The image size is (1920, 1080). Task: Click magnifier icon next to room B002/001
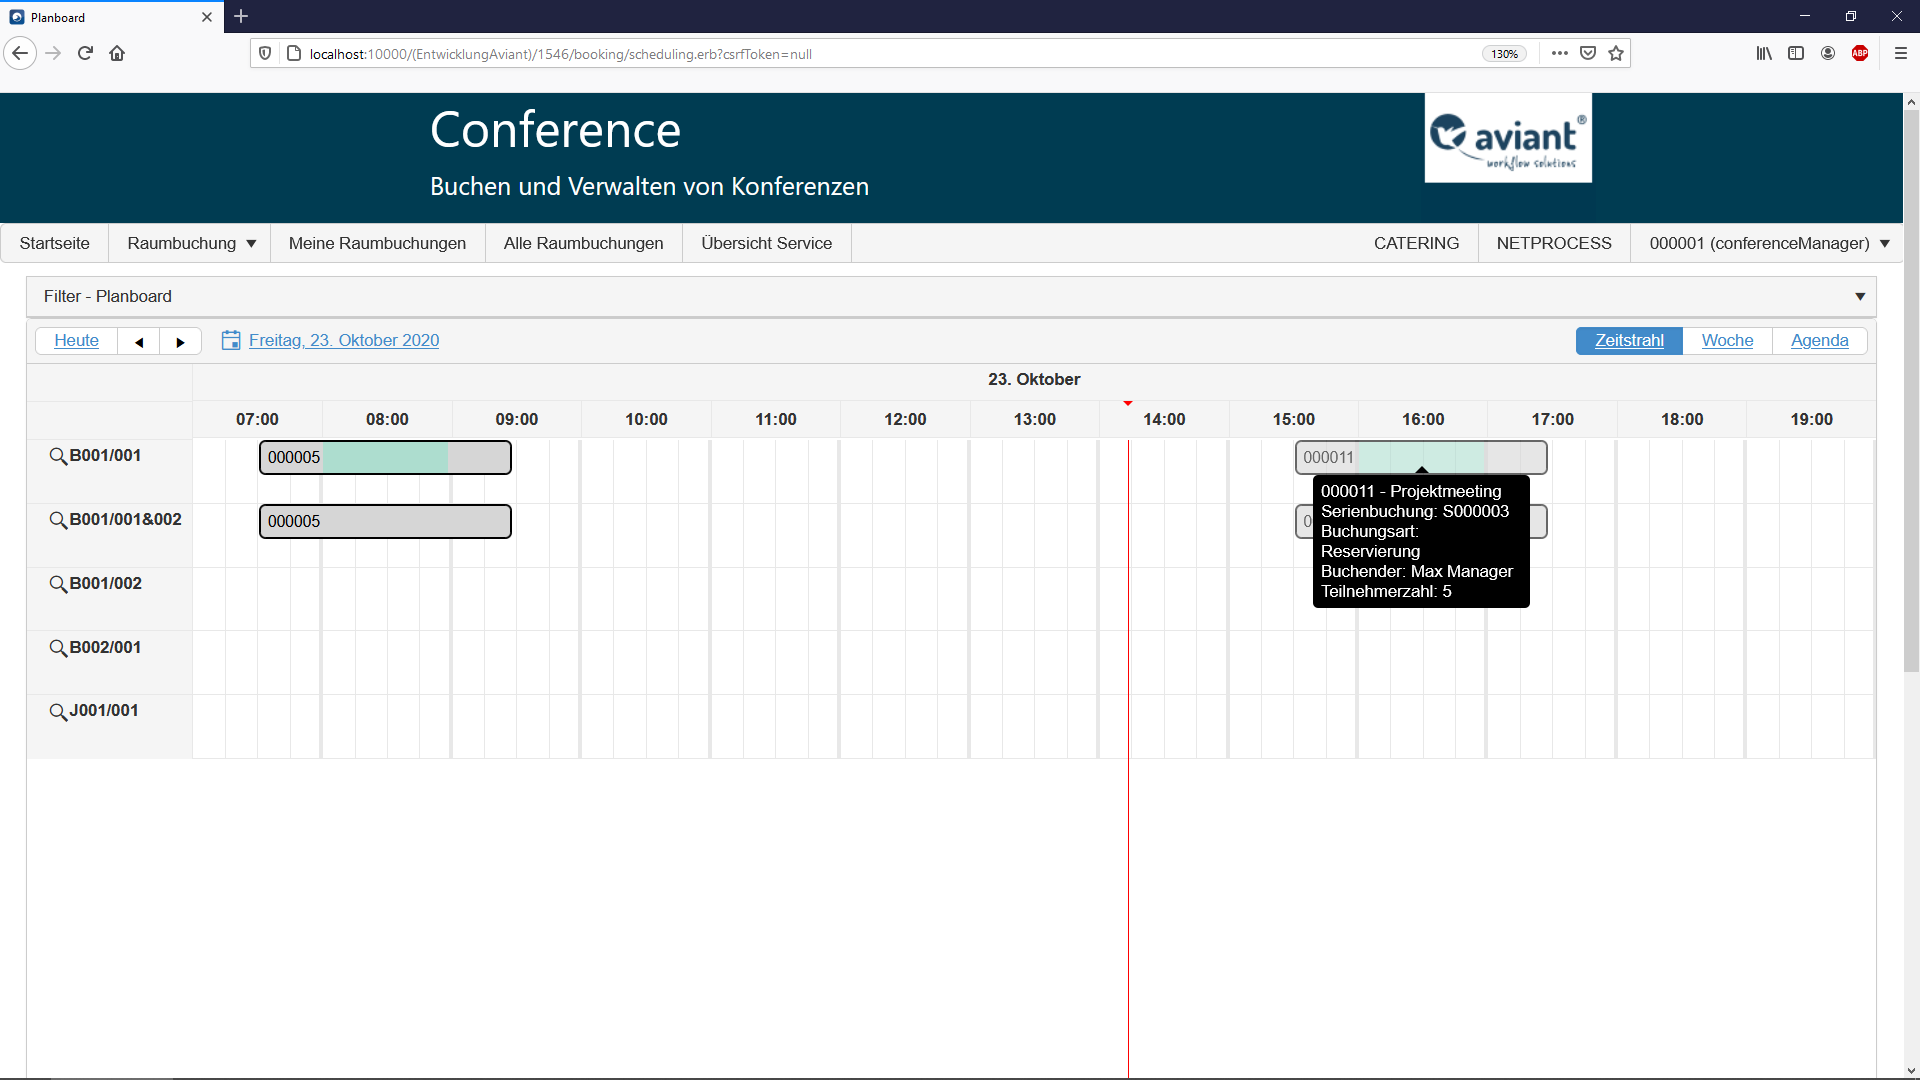point(58,648)
